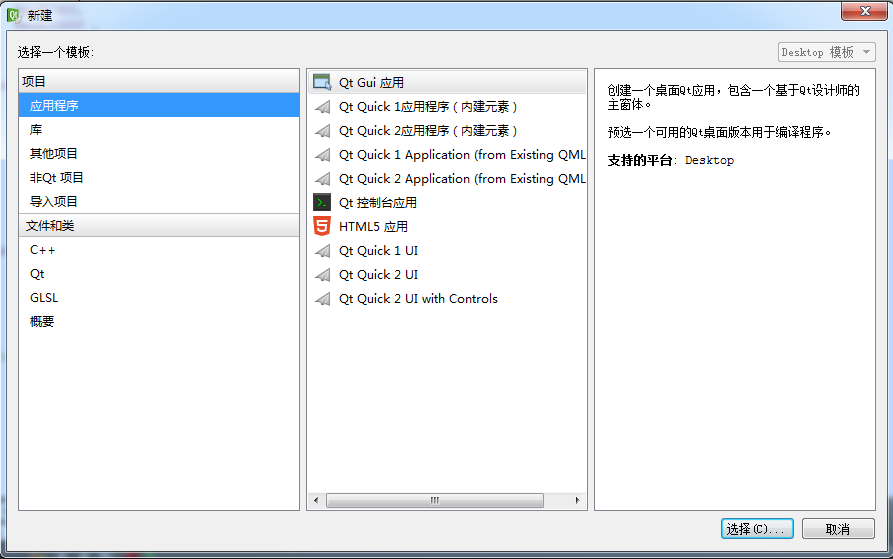This screenshot has width=893, height=559.
Task: Click the Qt Quick 1 UI paper plane icon
Action: click(322, 251)
